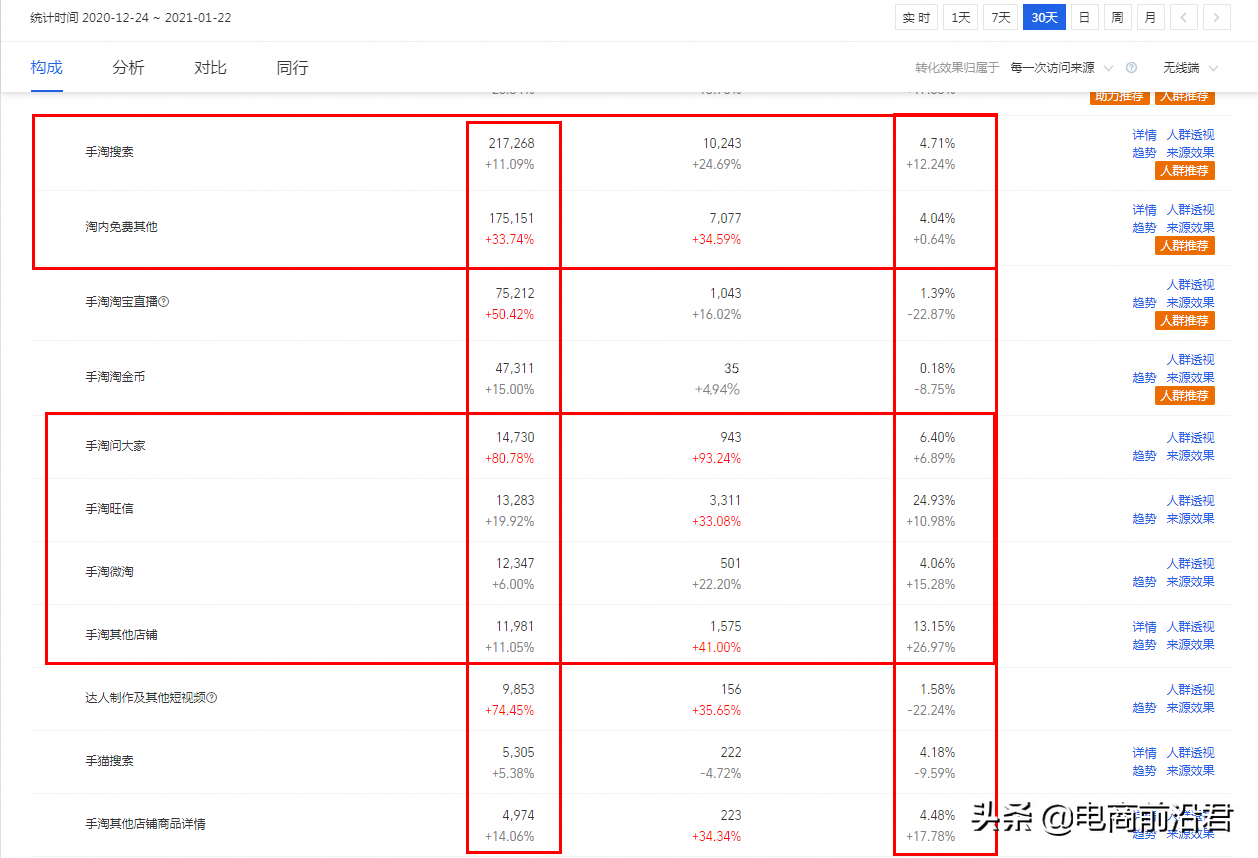Open 人群透视 for 淘内免费其他 row

coord(1190,210)
